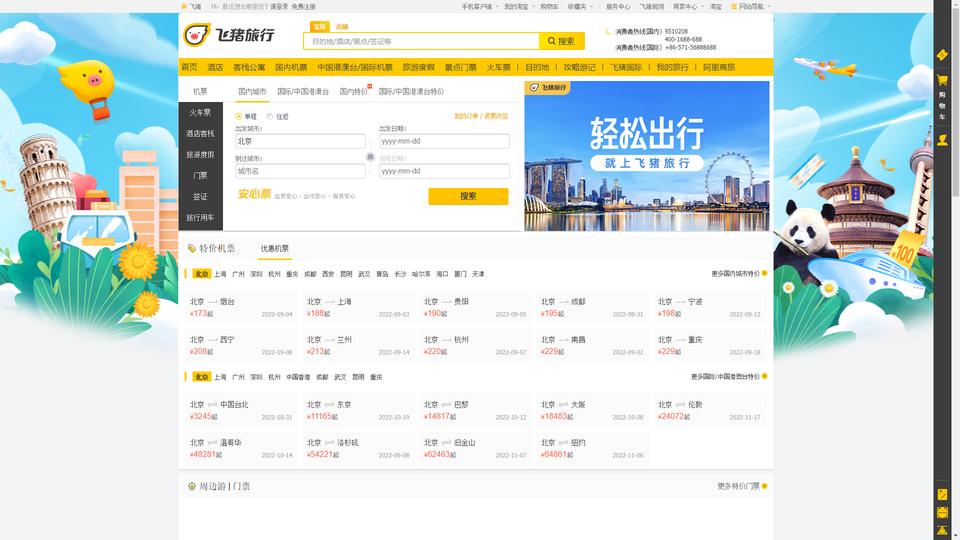
Task: Open the 出发日期 date picker
Action: (x=444, y=141)
